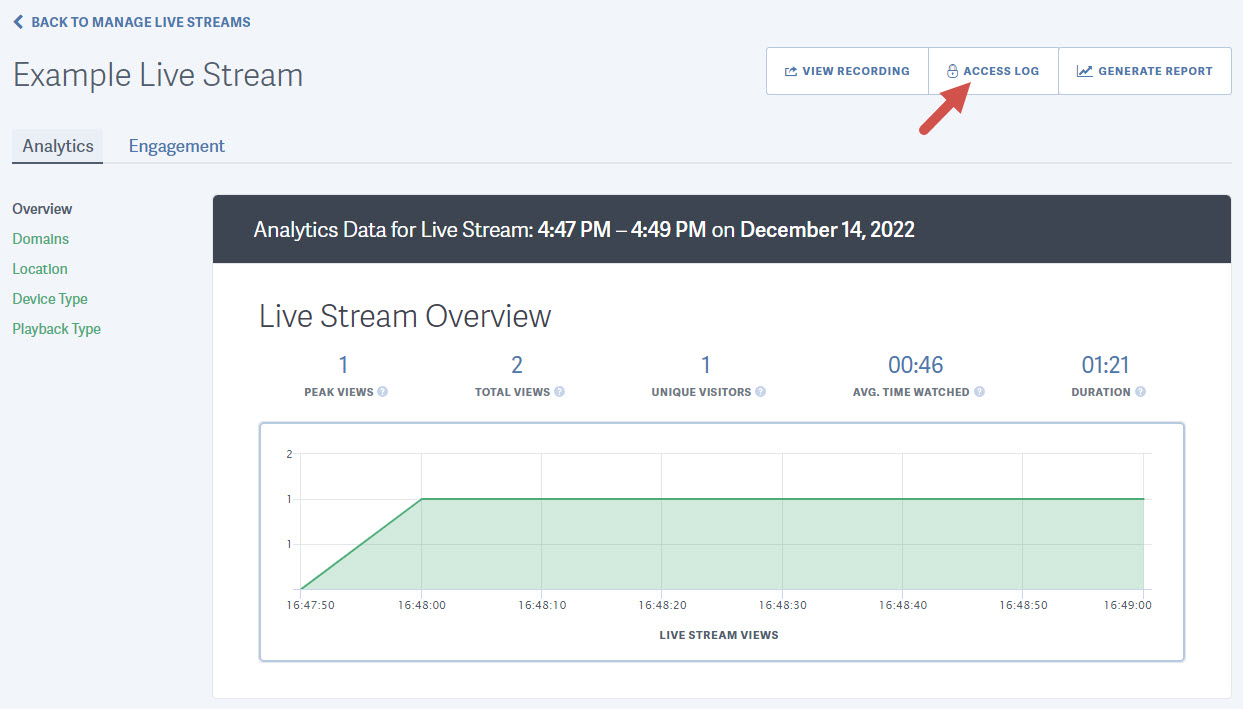The width and height of the screenshot is (1243, 709).
Task: Click the View Recording button
Action: [x=847, y=70]
